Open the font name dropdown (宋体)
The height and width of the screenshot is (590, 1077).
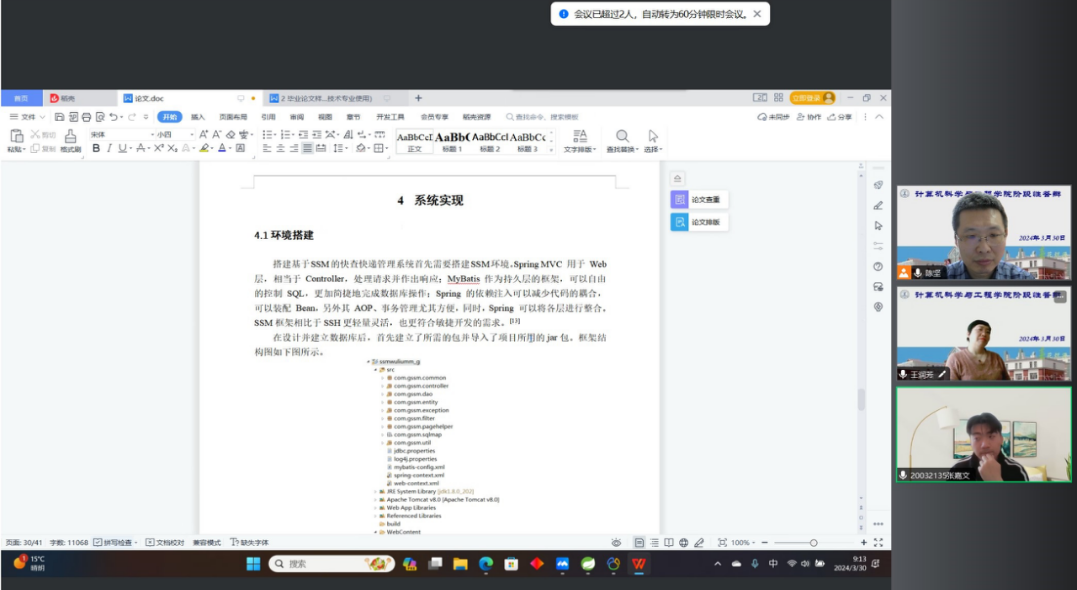click(120, 134)
